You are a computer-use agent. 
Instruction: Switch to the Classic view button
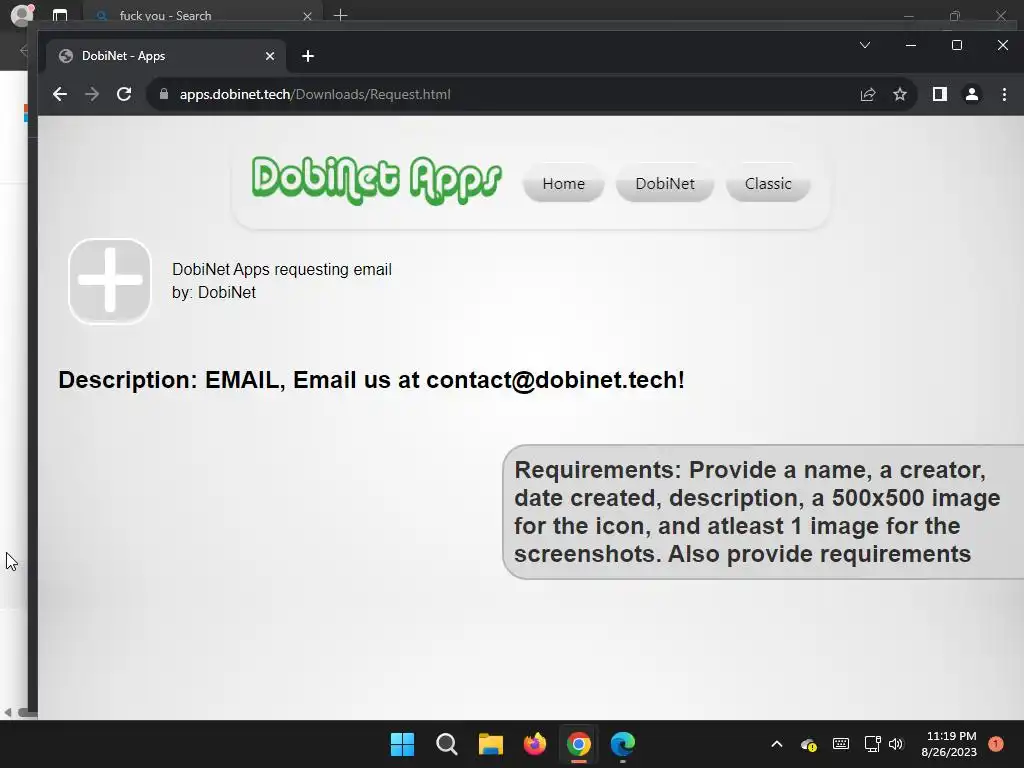[768, 184]
